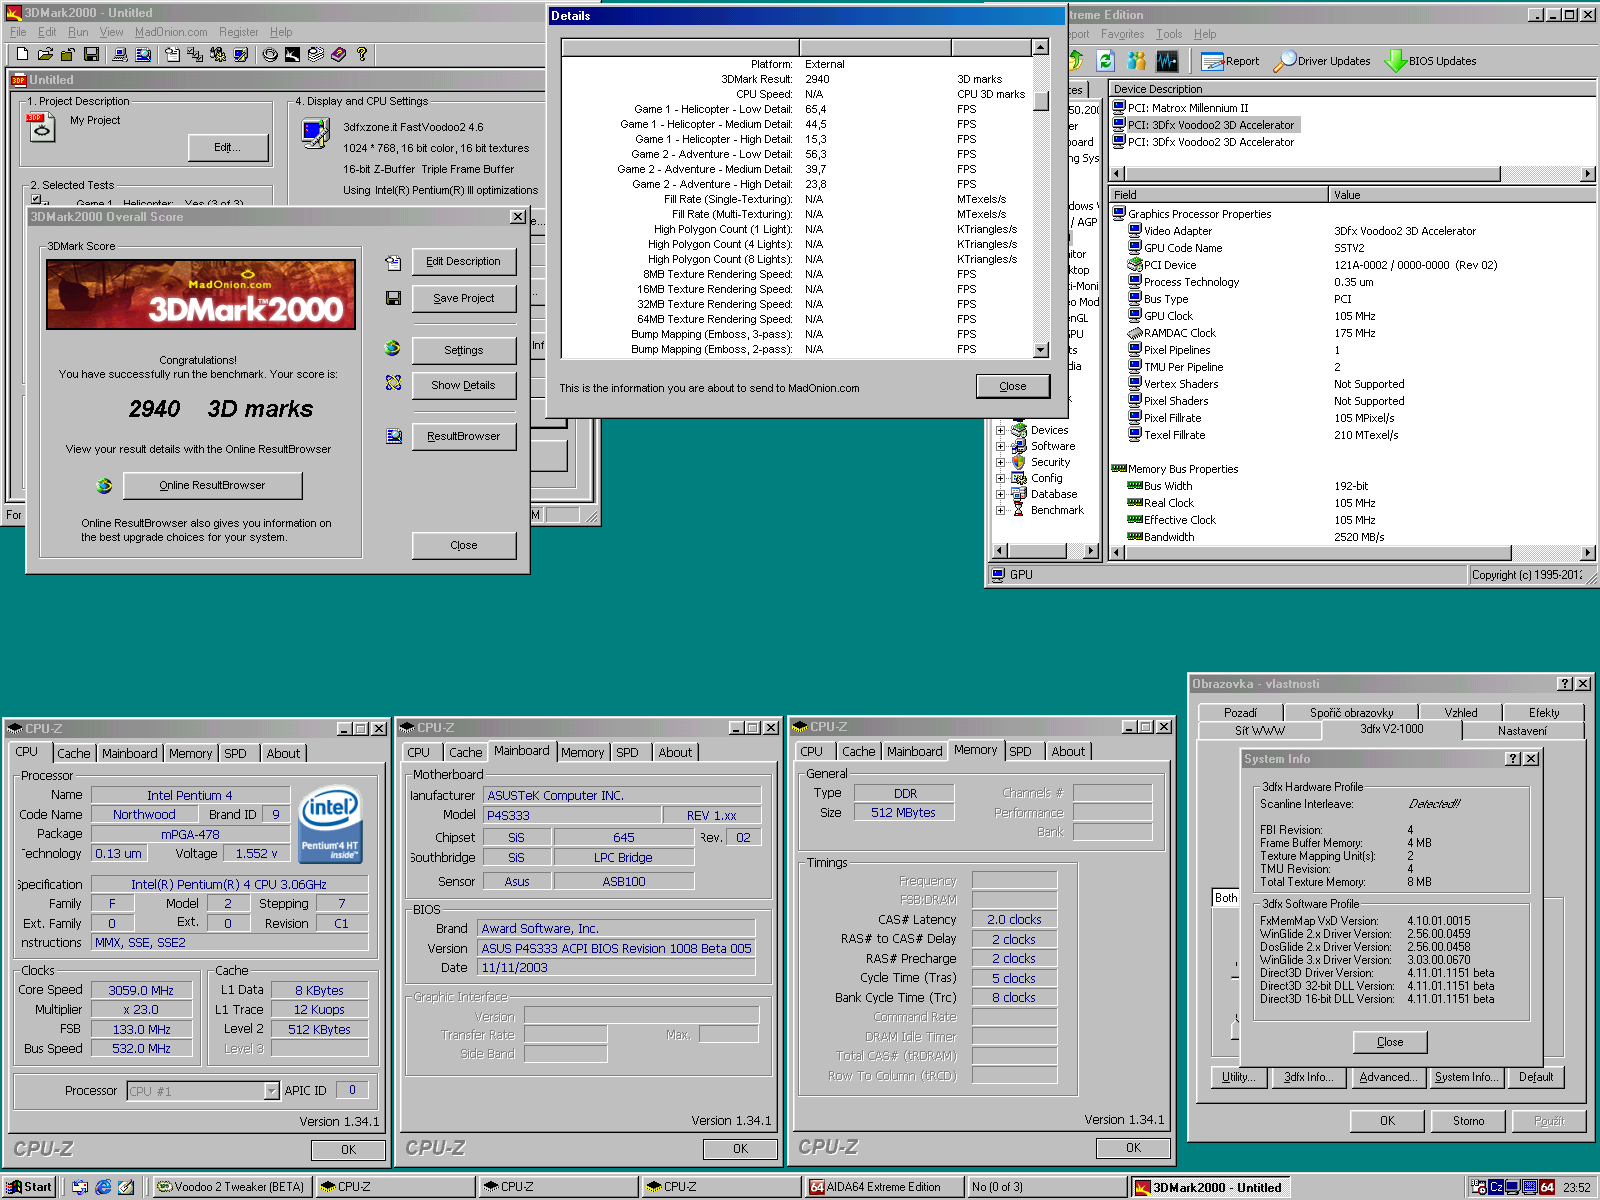The width and height of the screenshot is (1600, 1200).
Task: Click the waveform monitor icon in AIDA64 toolbar
Action: pos(1167,61)
